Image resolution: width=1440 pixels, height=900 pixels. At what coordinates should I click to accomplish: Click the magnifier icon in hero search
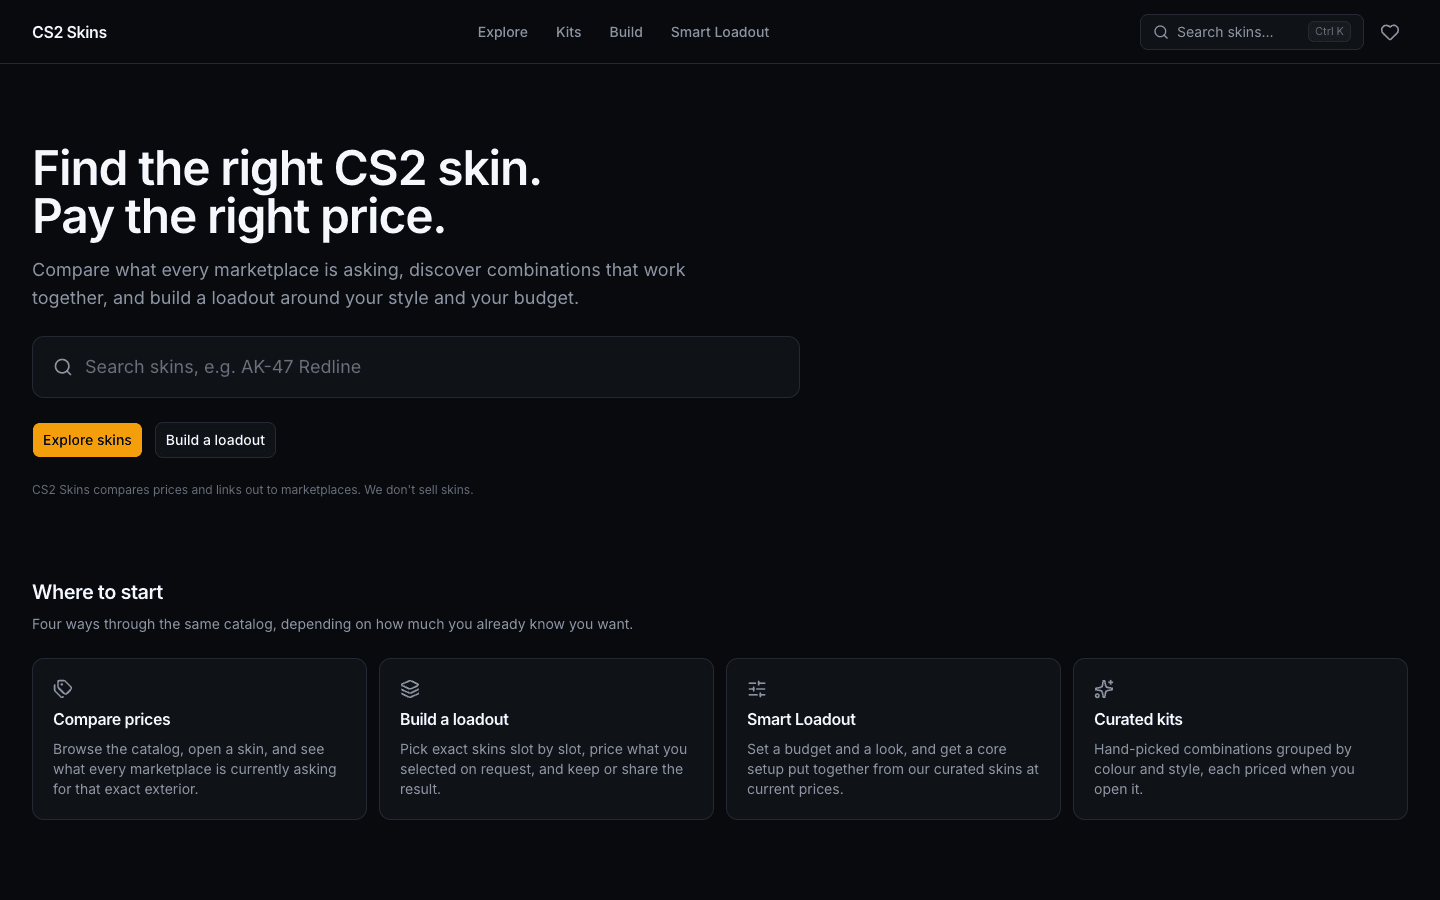click(x=63, y=367)
